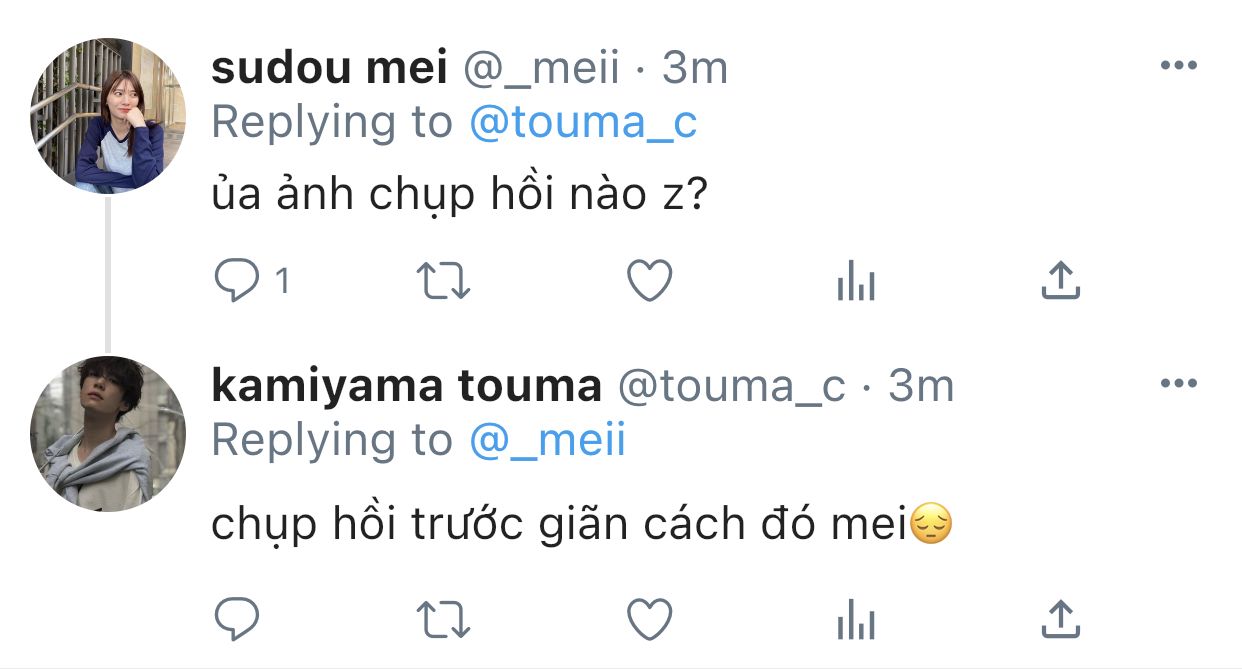Share kamiyama touma's tweet
Viewport: 1242px width, 669px height.
coord(1061,620)
